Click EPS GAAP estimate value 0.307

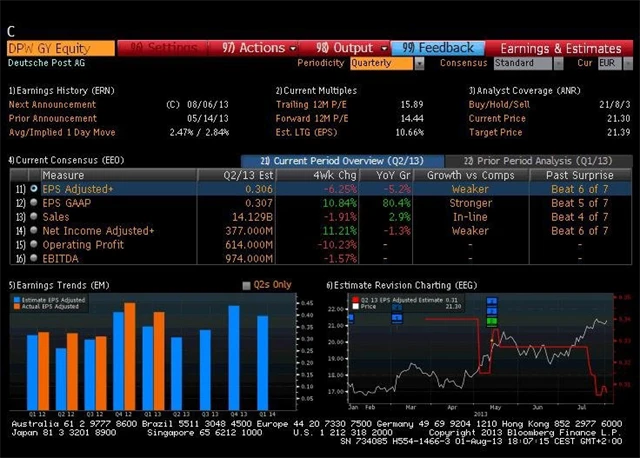point(259,203)
